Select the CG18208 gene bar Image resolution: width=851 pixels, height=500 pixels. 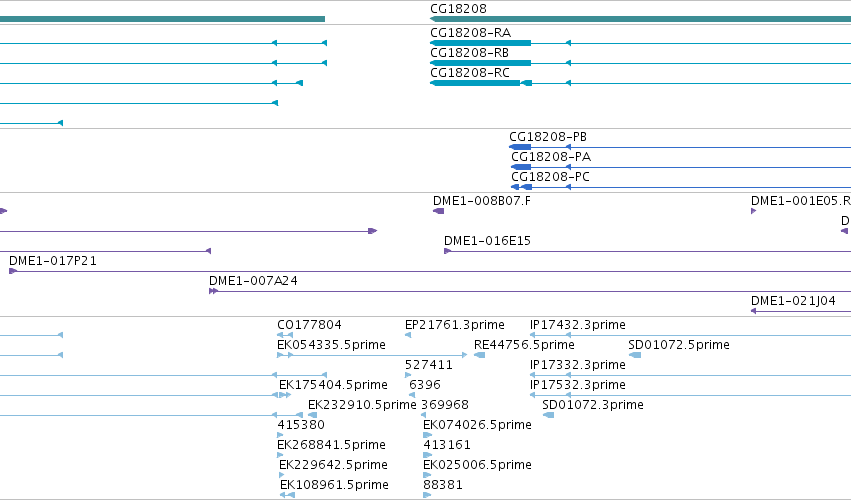coord(640,19)
